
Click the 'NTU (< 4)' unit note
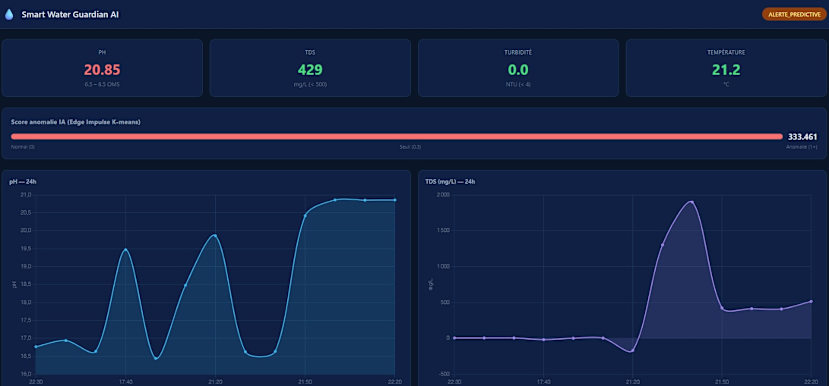pos(518,85)
